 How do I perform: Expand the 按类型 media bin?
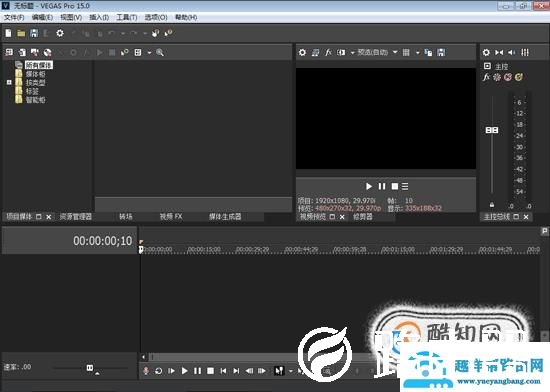click(x=9, y=82)
